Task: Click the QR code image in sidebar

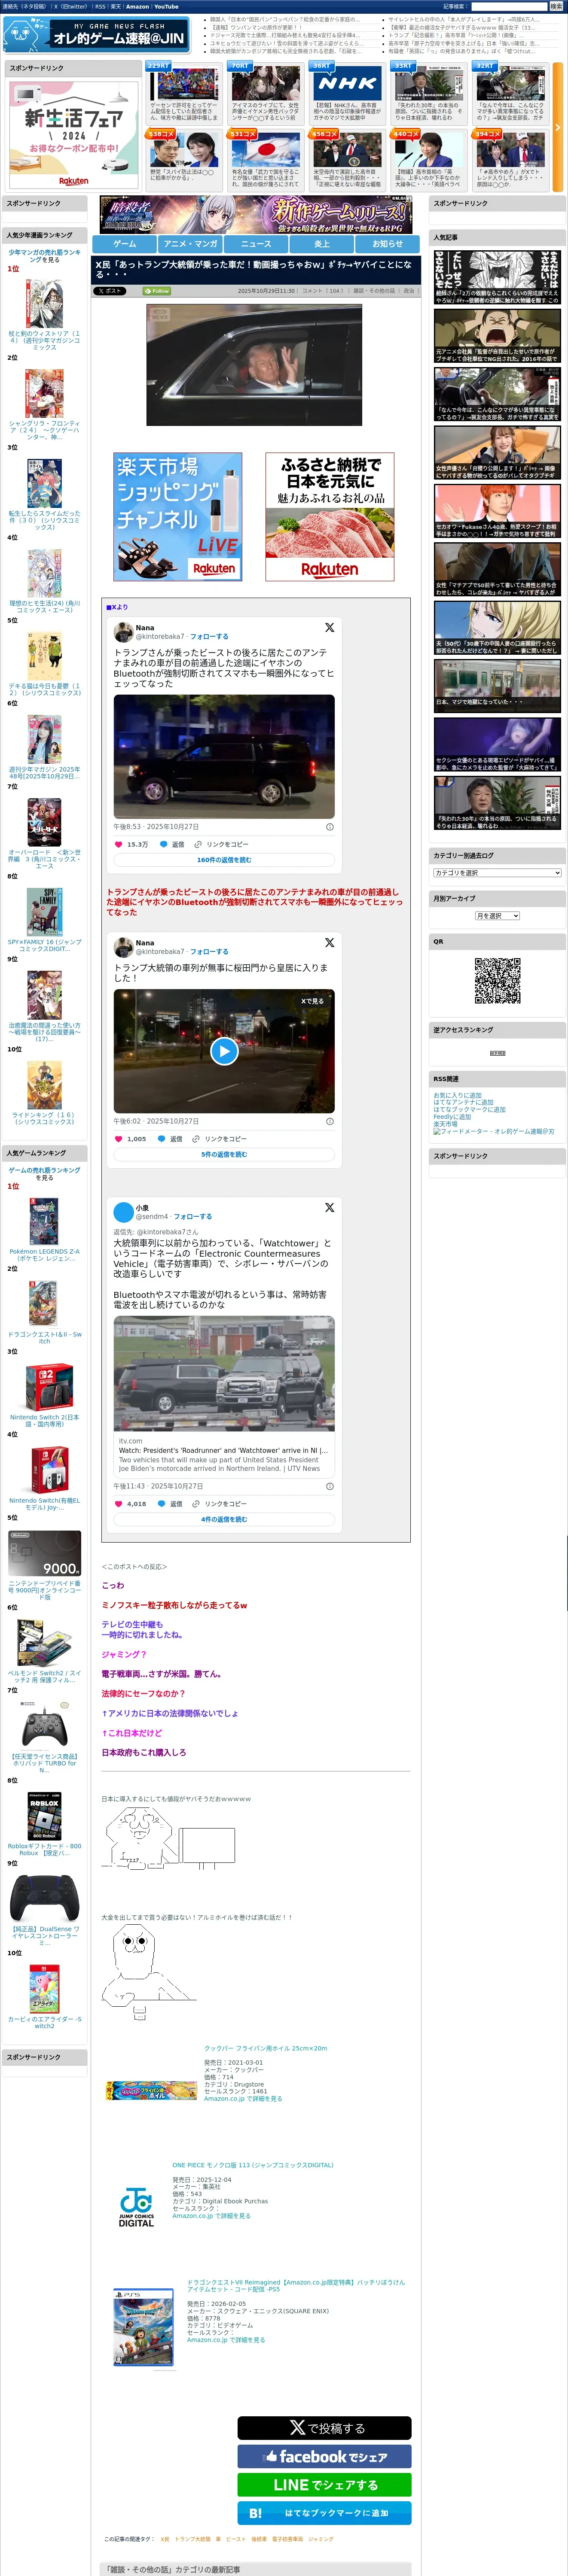Action: tap(497, 981)
